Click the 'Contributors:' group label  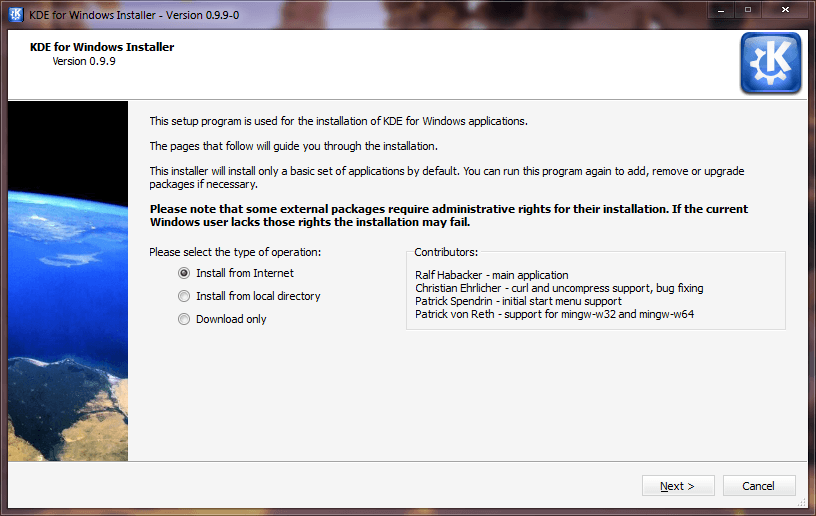(446, 252)
